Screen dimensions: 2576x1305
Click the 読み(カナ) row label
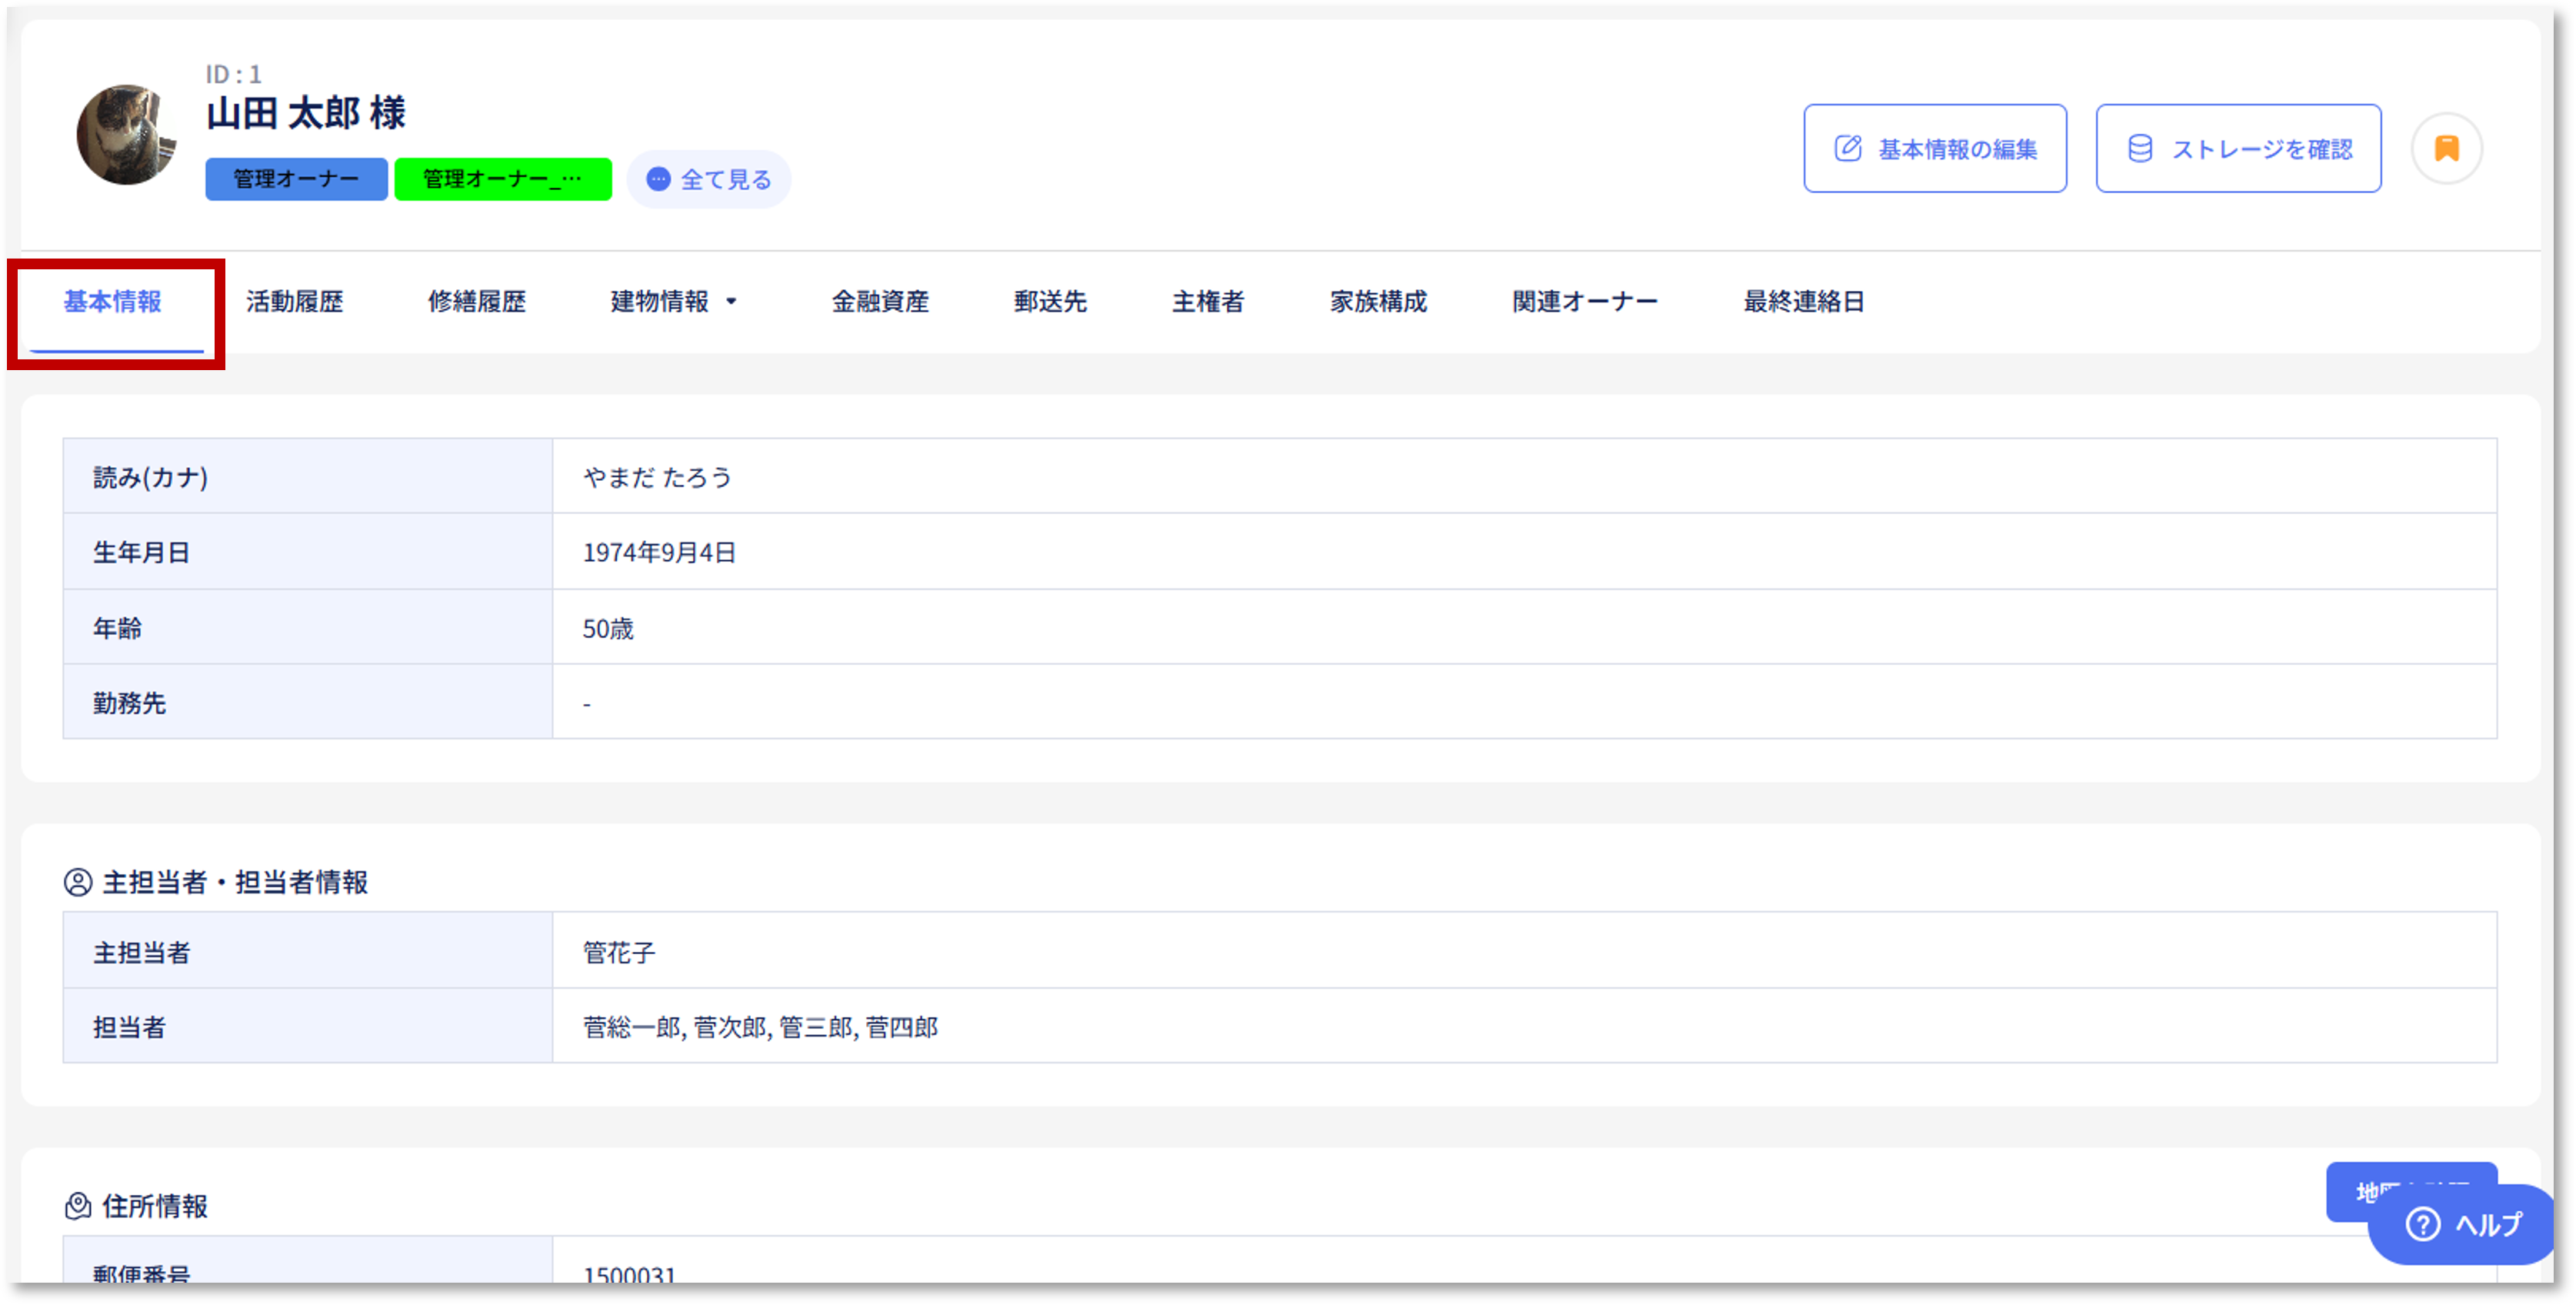(150, 477)
